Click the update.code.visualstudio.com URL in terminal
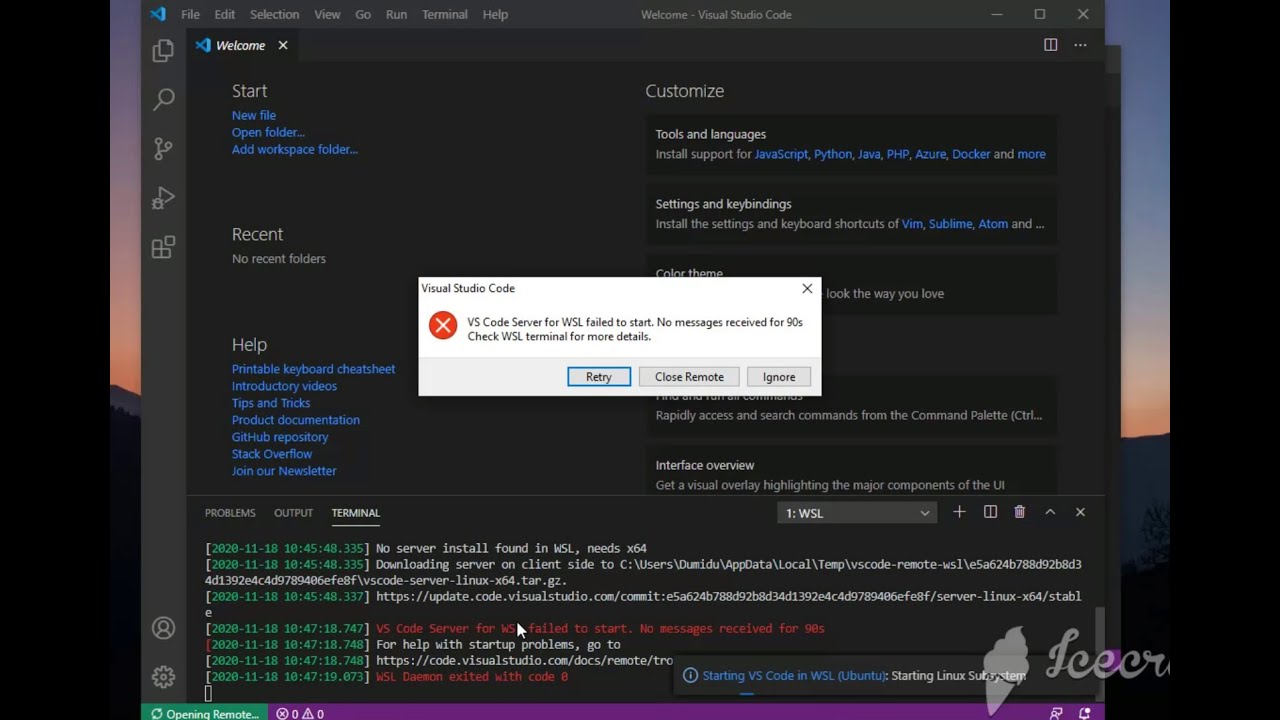Screen dimensions: 1280x720 point(643,604)
